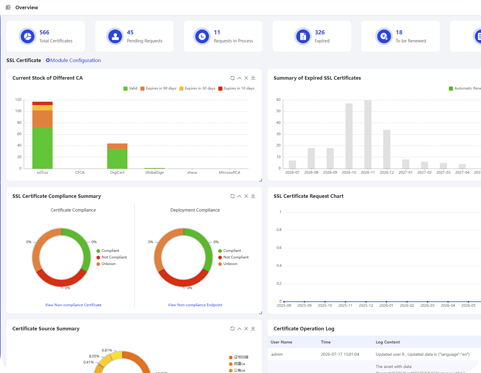Click the To be Renewed icon
Viewport: 481px width, 373px height.
click(384, 36)
